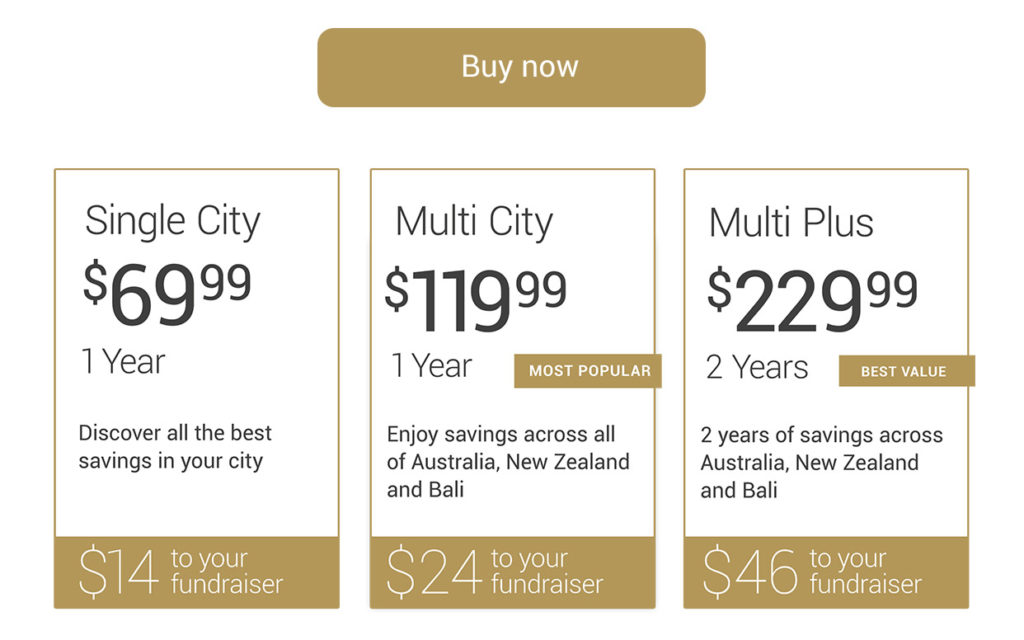This screenshot has height=640, width=1024.
Task: Click the 2 Years duration label
Action: coord(757,367)
